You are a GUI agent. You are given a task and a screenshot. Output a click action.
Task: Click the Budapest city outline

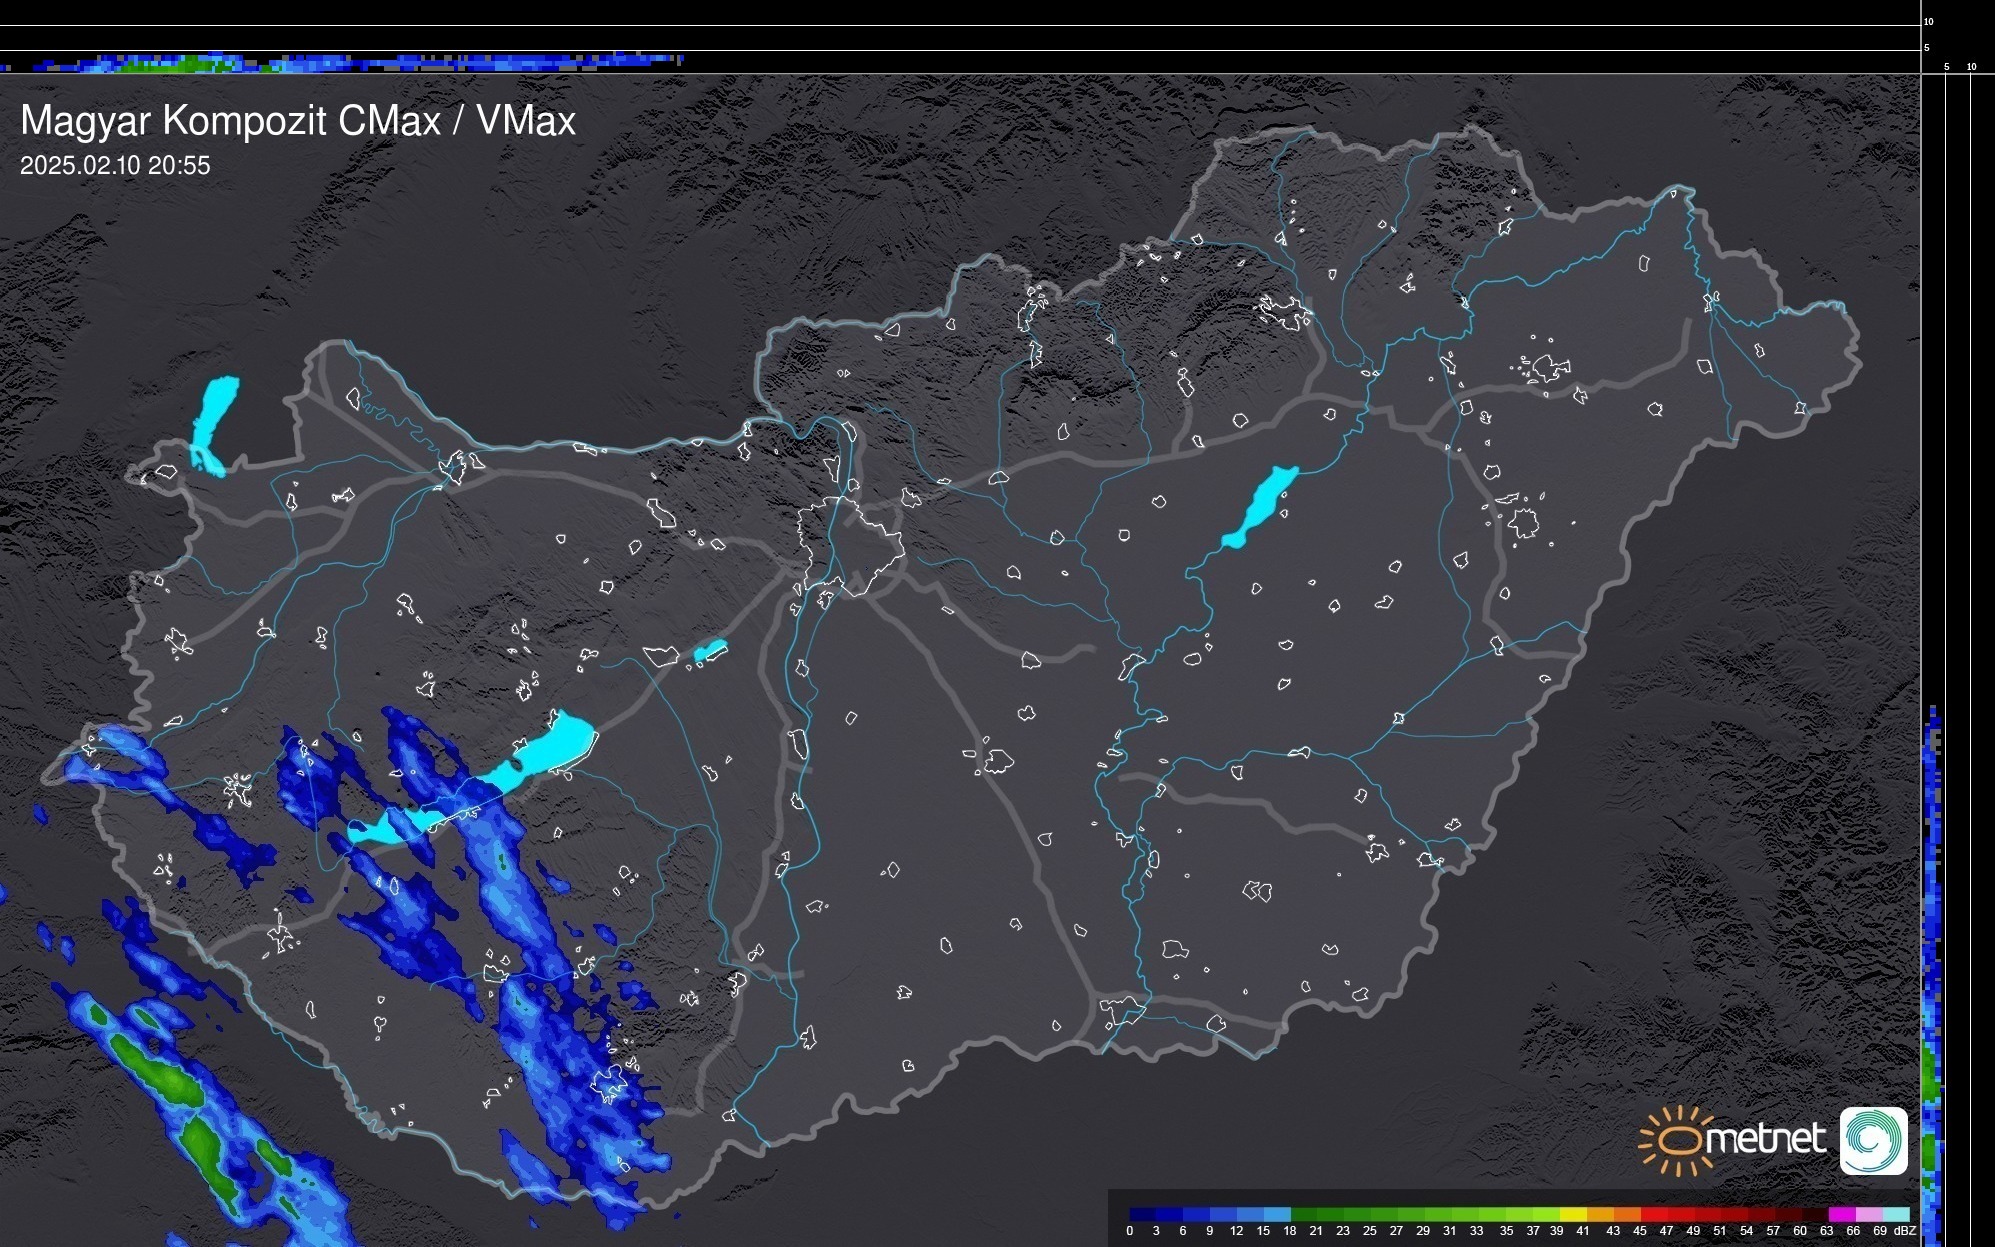click(x=850, y=545)
